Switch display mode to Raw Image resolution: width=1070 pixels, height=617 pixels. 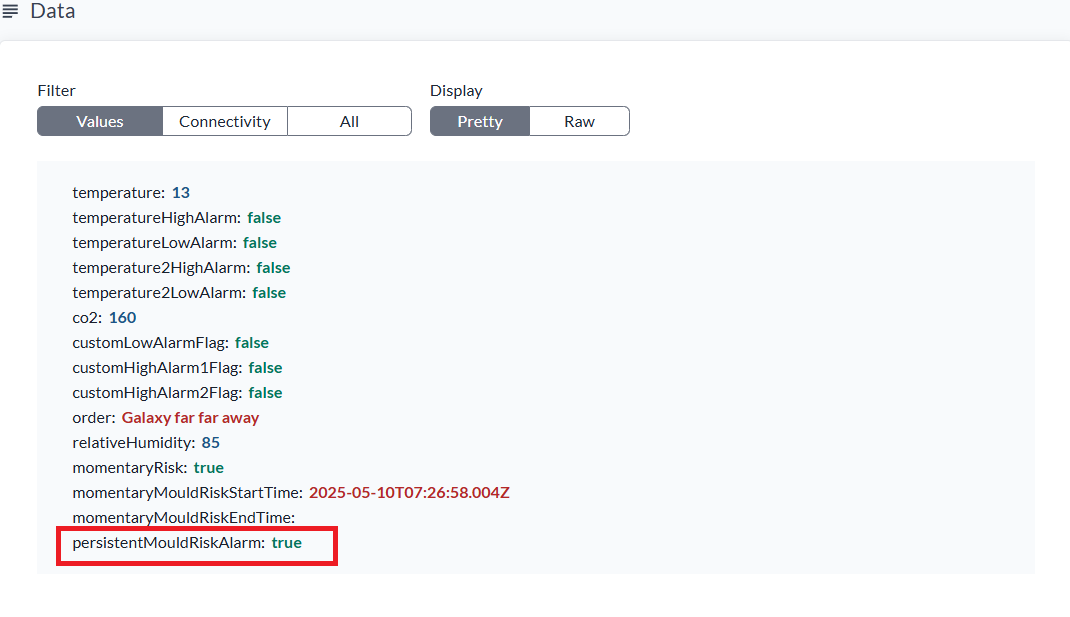(x=579, y=121)
